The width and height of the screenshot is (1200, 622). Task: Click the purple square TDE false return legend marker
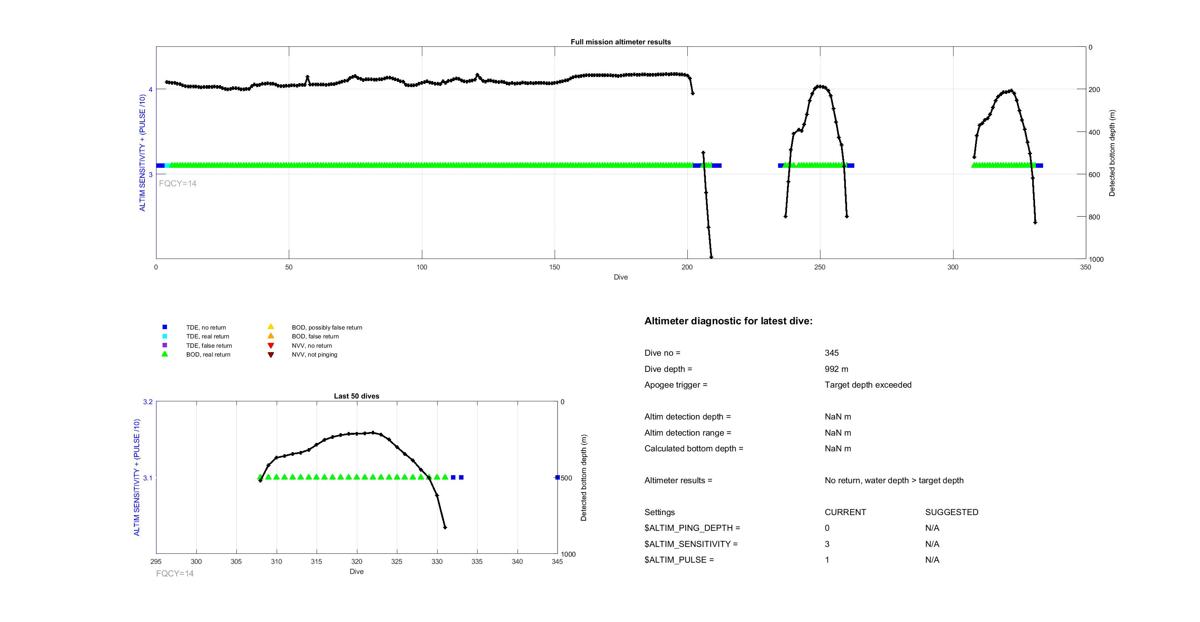tap(165, 345)
